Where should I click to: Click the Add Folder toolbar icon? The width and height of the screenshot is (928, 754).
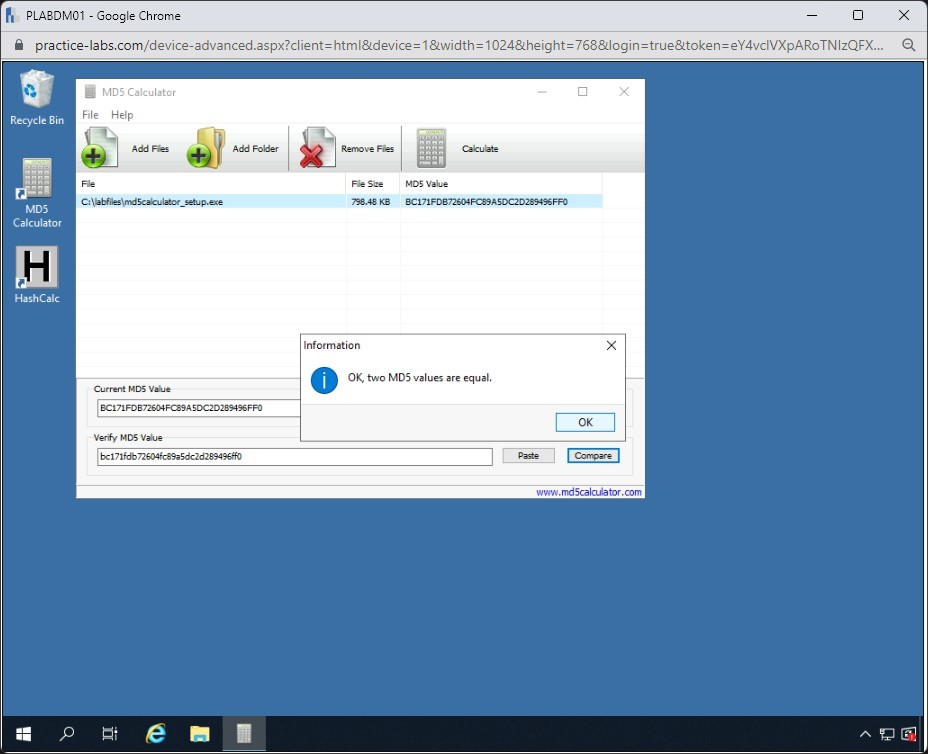point(205,148)
